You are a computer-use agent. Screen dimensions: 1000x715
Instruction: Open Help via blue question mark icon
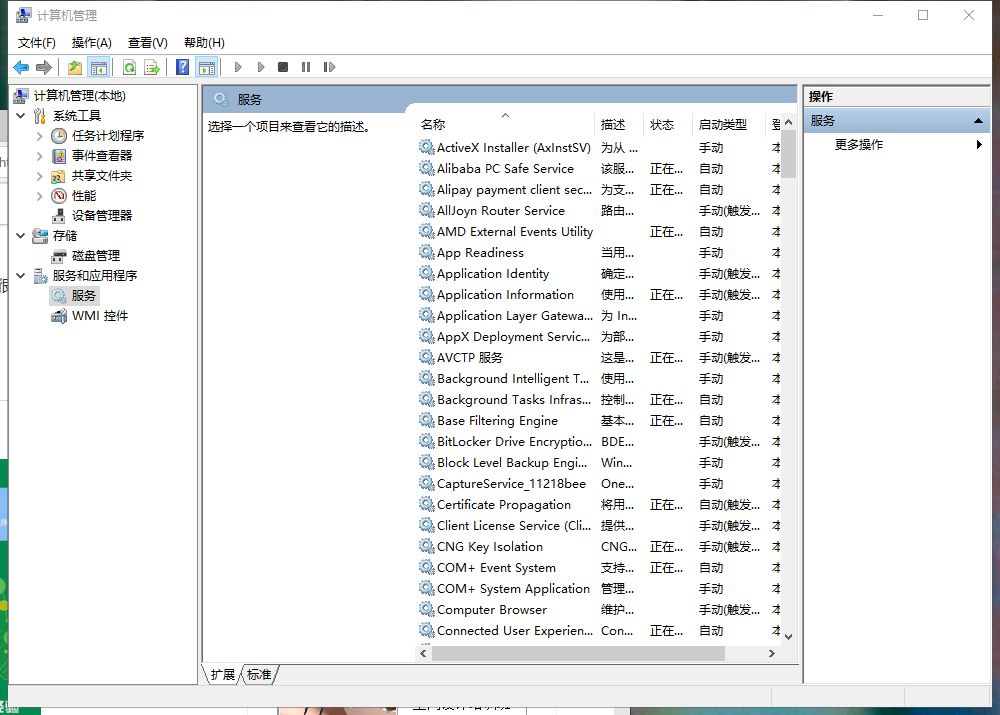(x=182, y=67)
